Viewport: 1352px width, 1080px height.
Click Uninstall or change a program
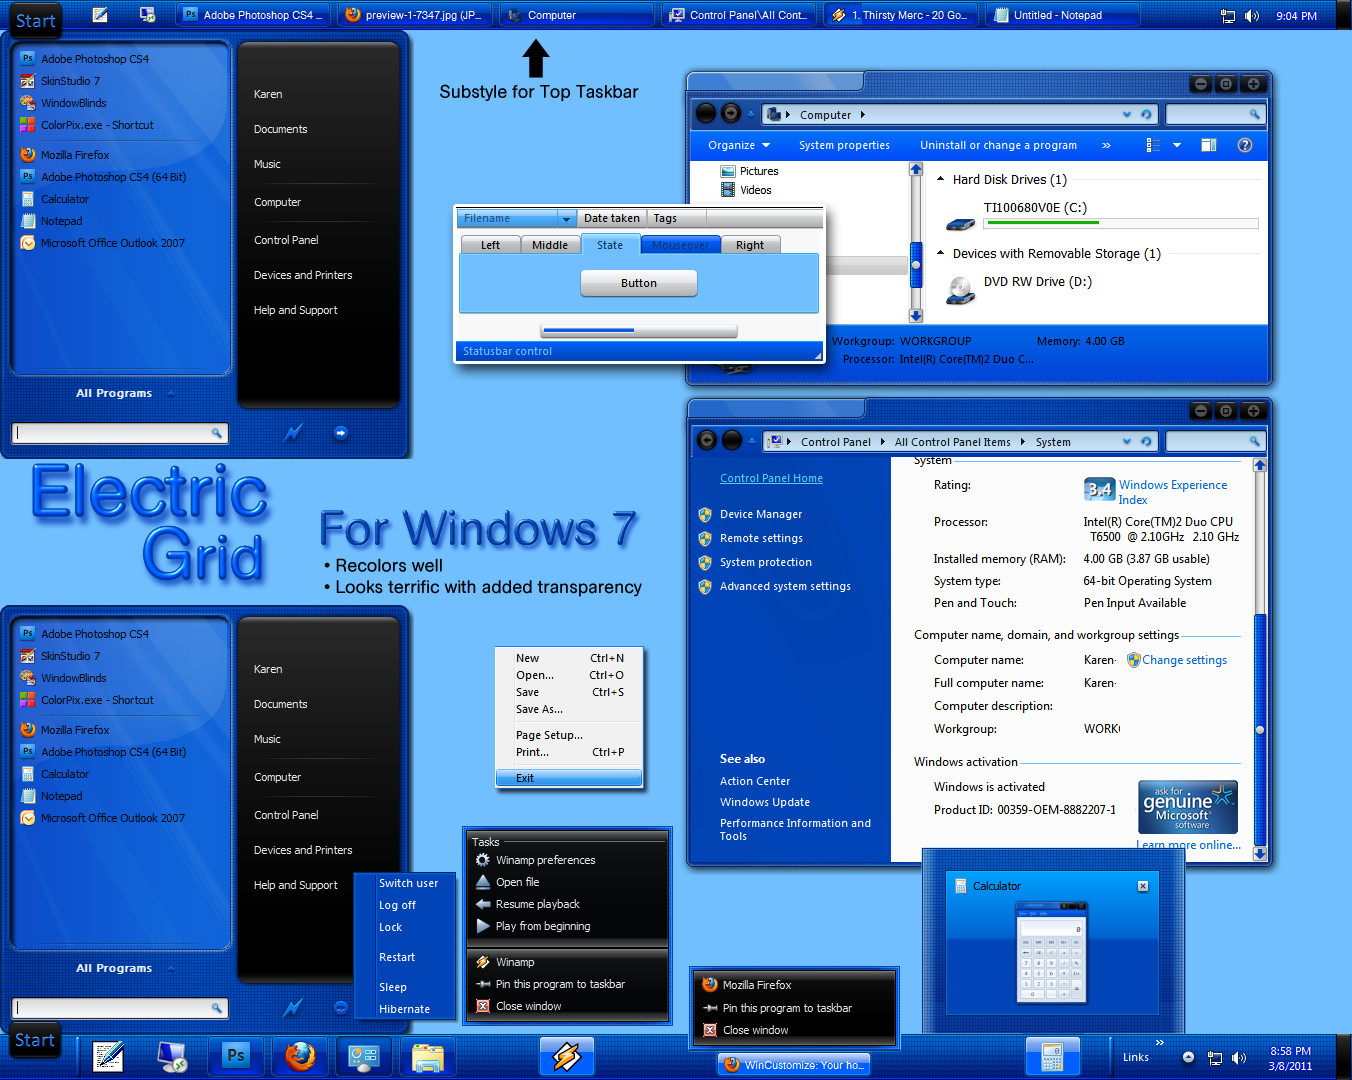pos(998,145)
